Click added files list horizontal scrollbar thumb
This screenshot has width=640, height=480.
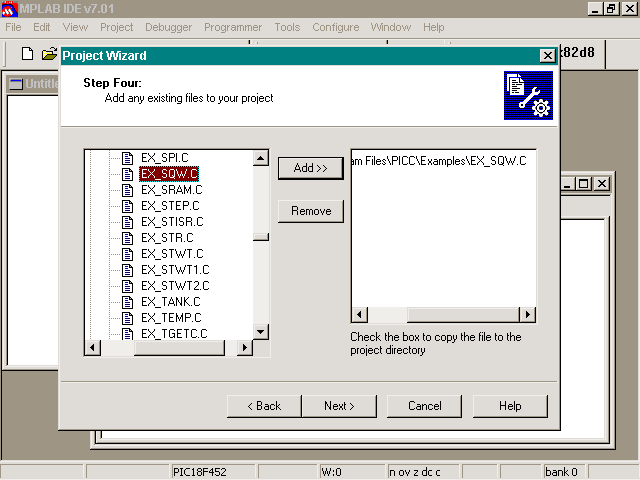point(463,315)
